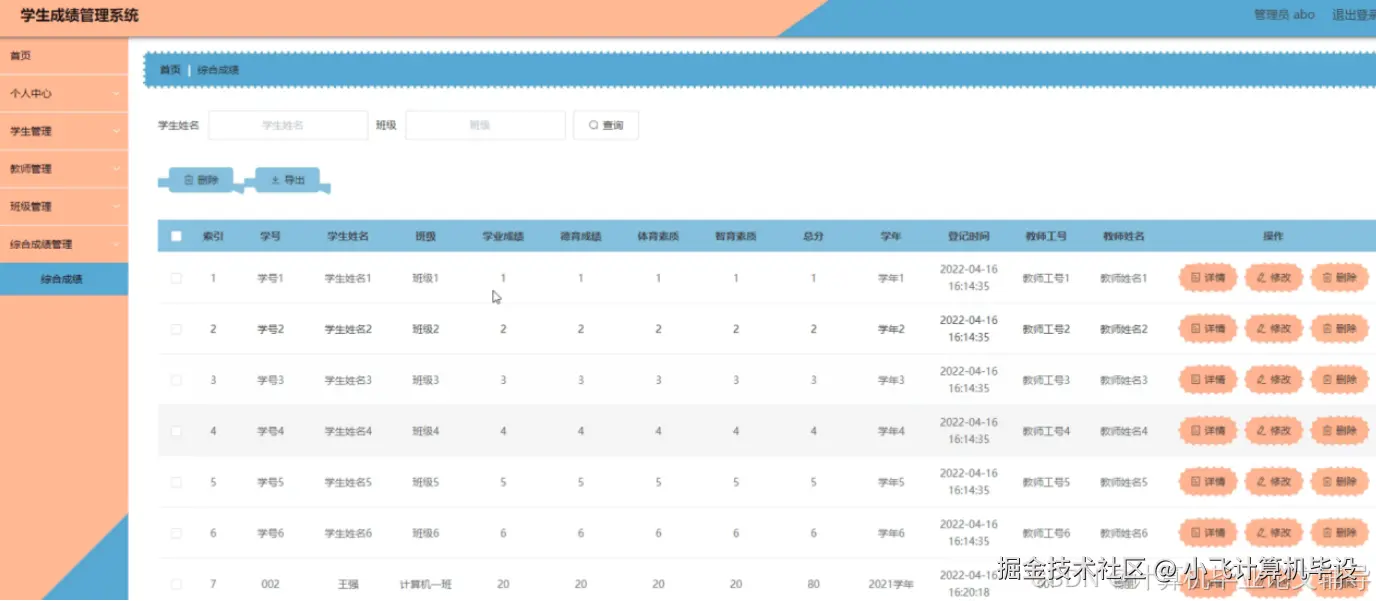Check the box for row 学号4
The image size is (1376, 601).
tap(176, 431)
